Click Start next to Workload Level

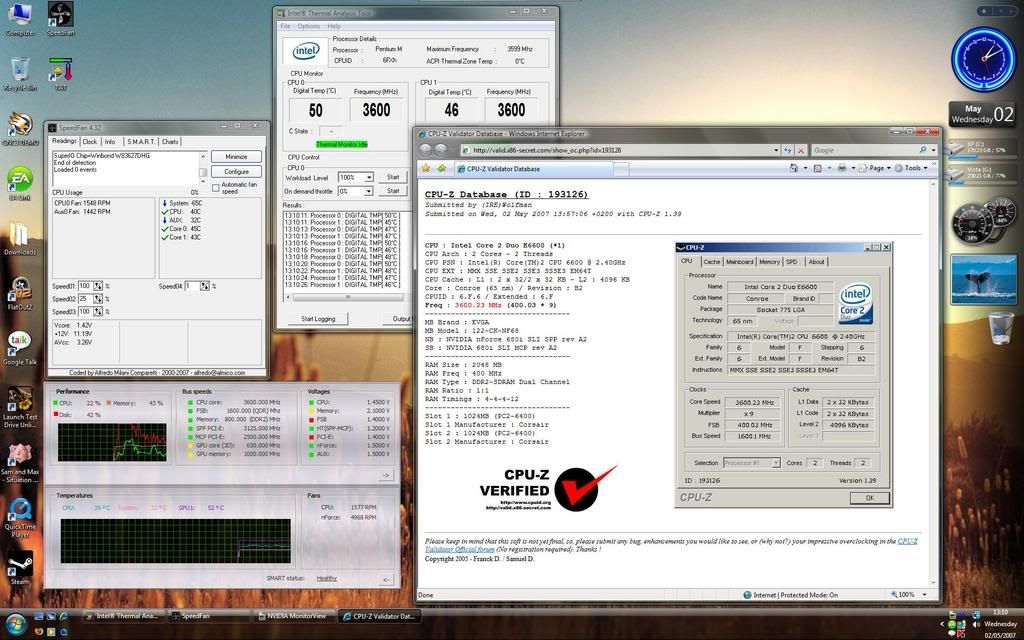[x=393, y=177]
